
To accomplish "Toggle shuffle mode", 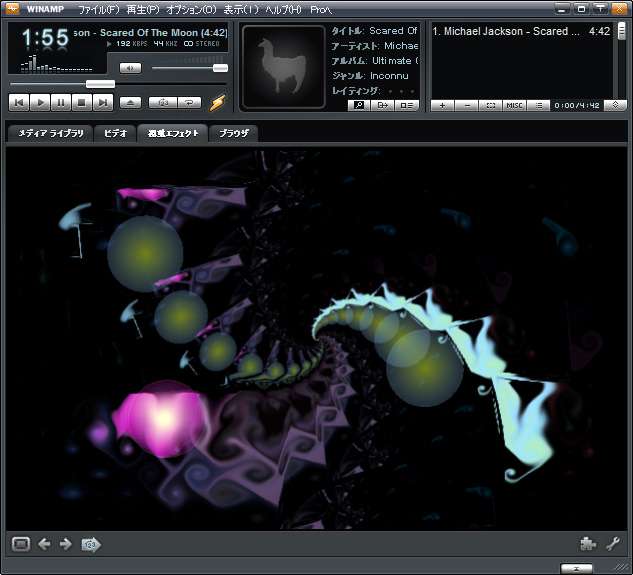I will point(163,103).
